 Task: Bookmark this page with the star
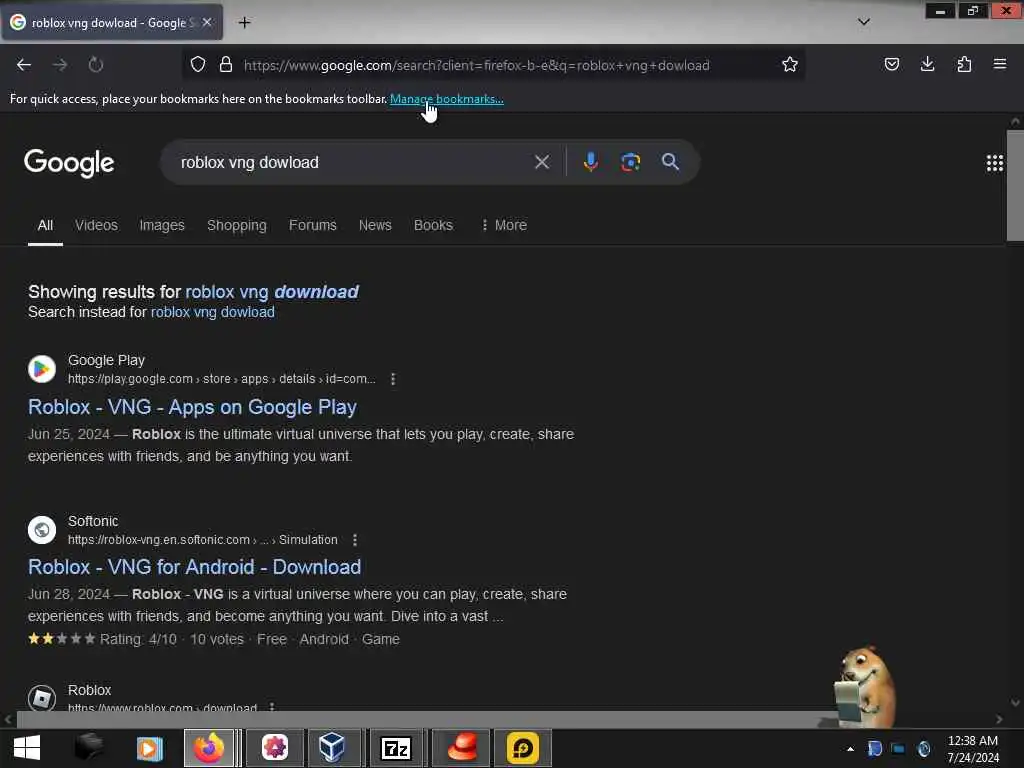point(790,64)
